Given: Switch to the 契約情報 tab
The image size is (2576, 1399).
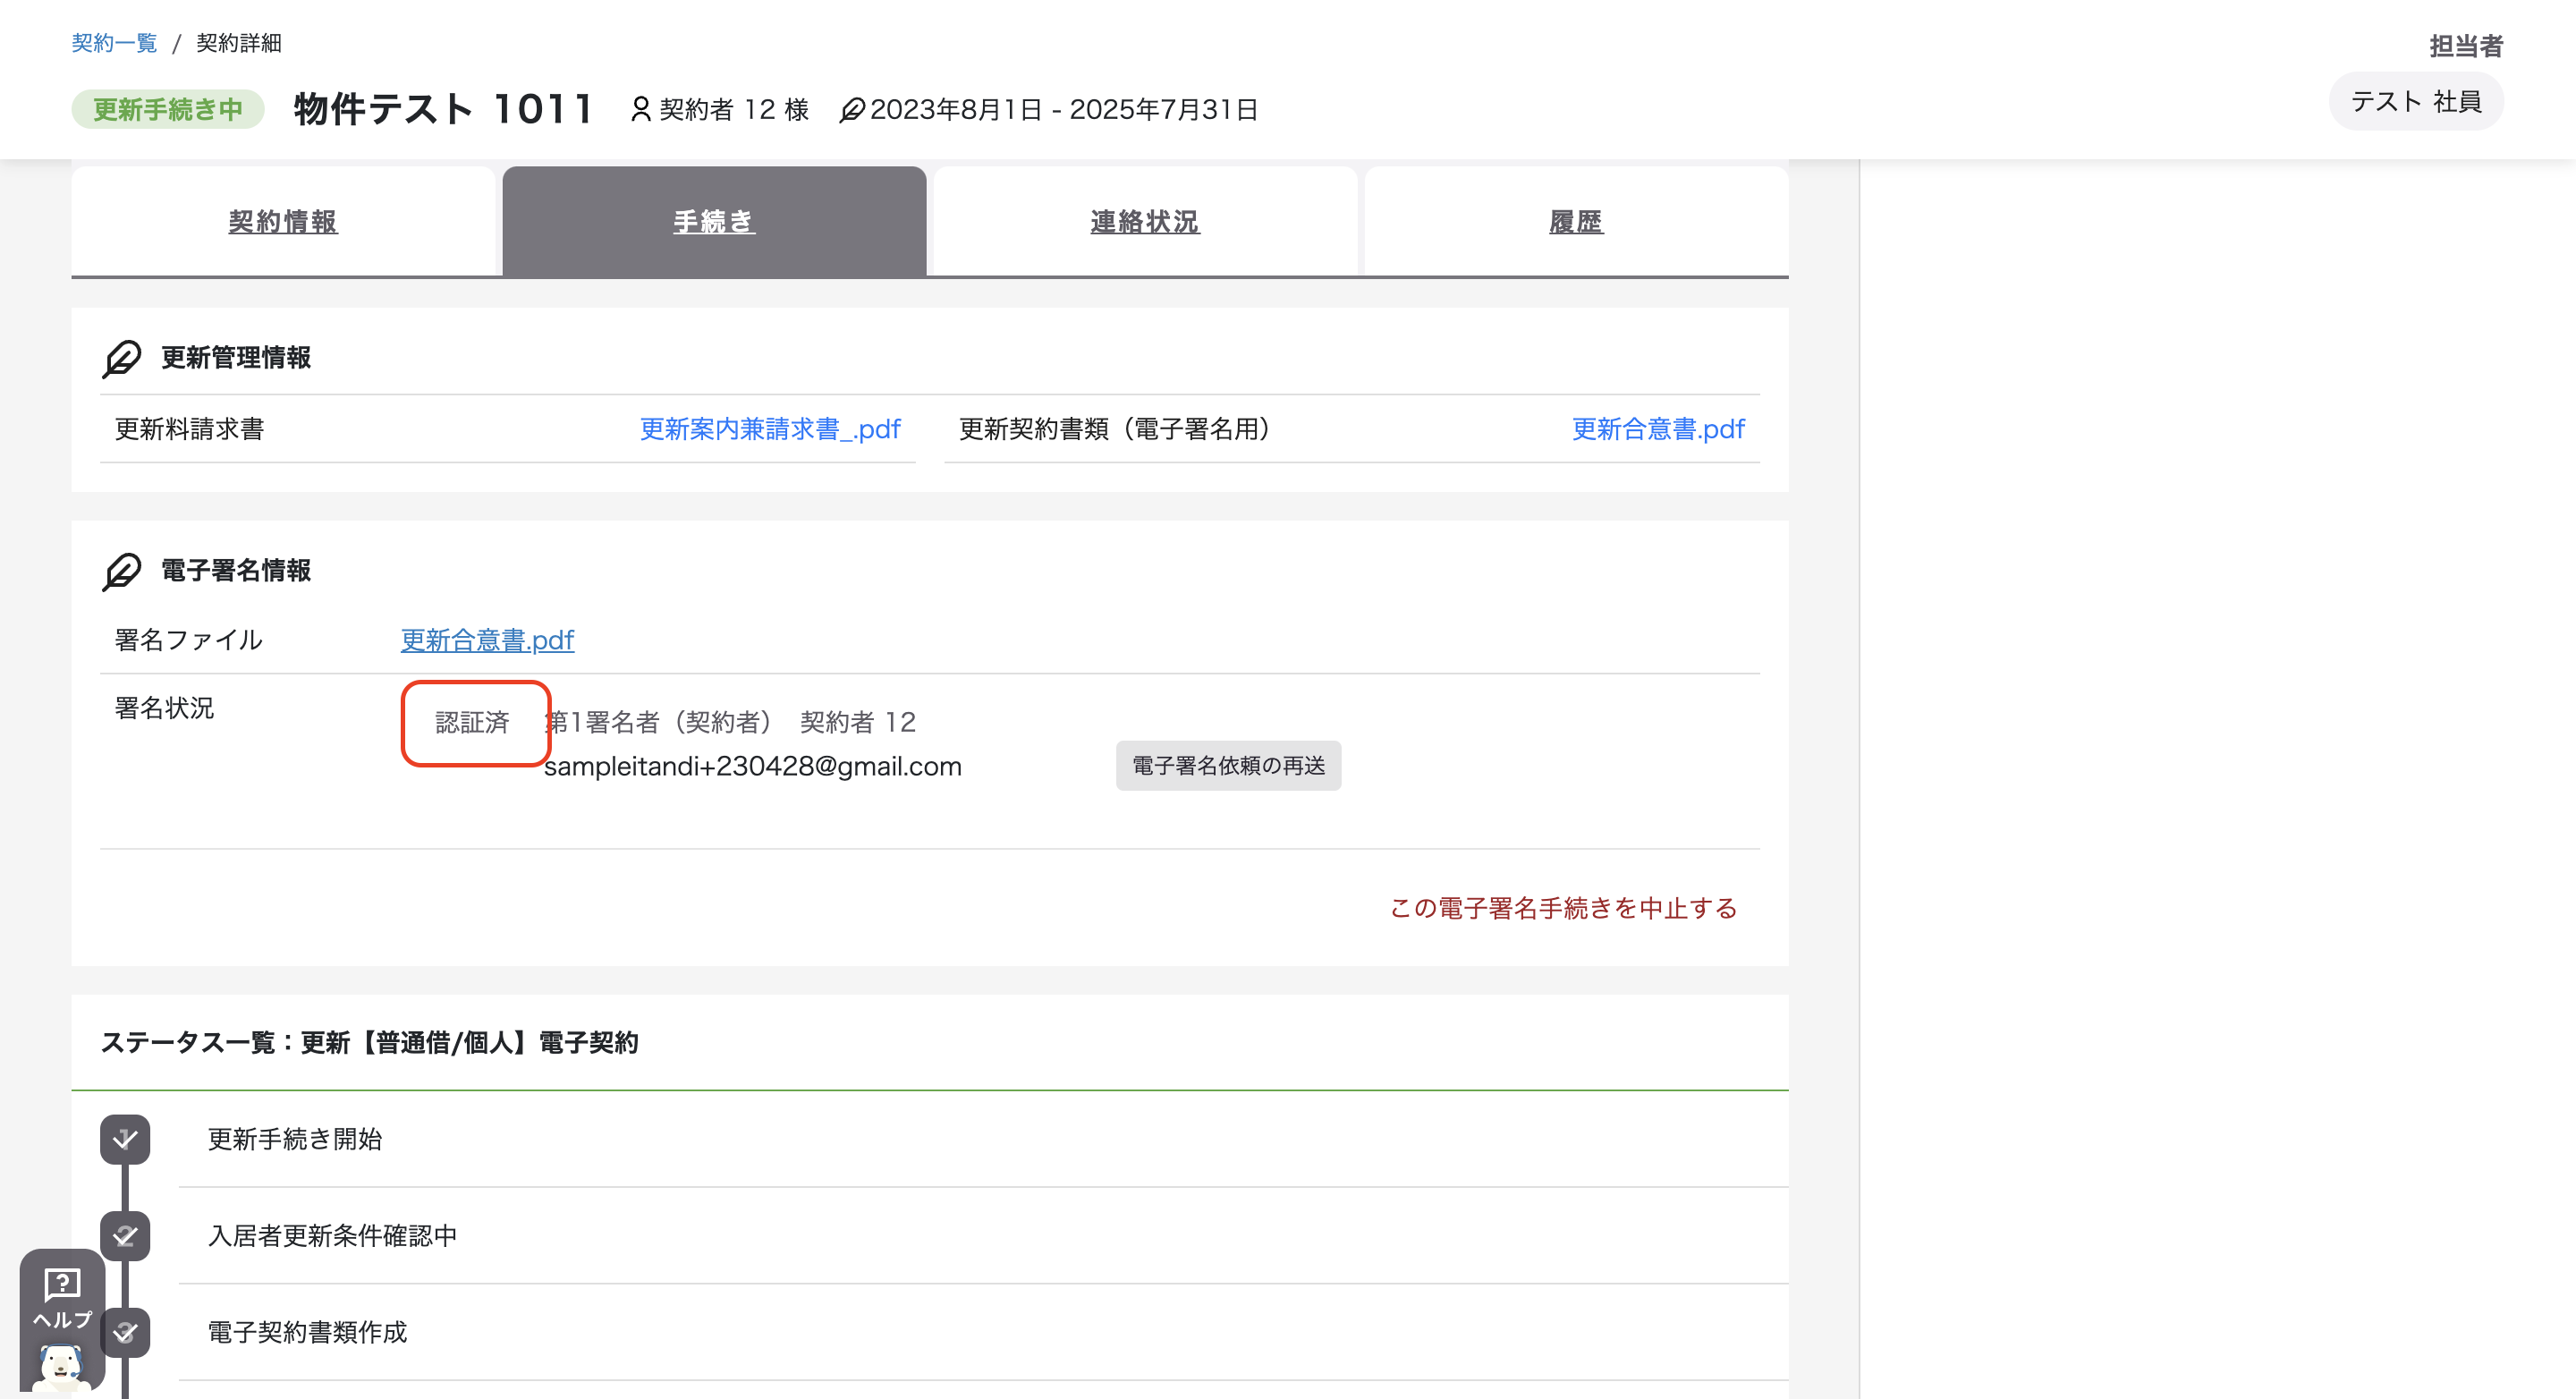Looking at the screenshot, I should click(283, 221).
